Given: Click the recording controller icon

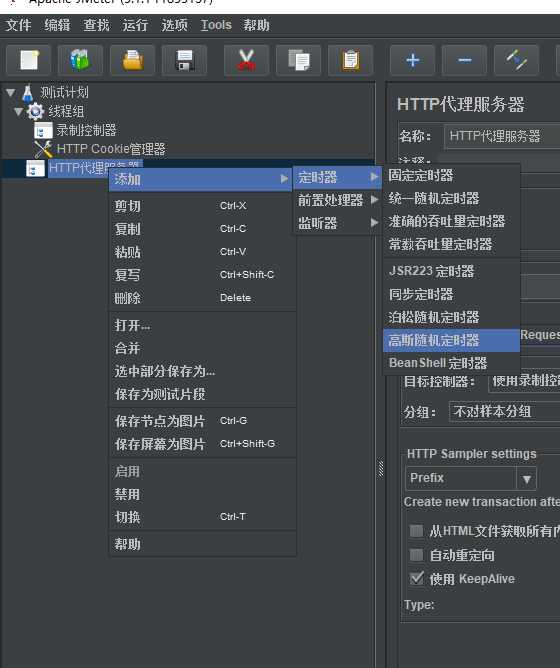Looking at the screenshot, I should click(43, 130).
